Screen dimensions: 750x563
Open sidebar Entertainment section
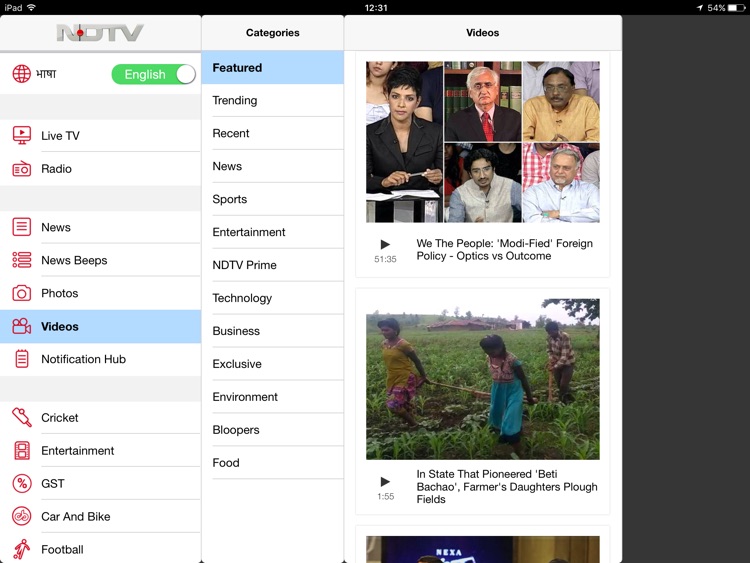[x=100, y=451]
